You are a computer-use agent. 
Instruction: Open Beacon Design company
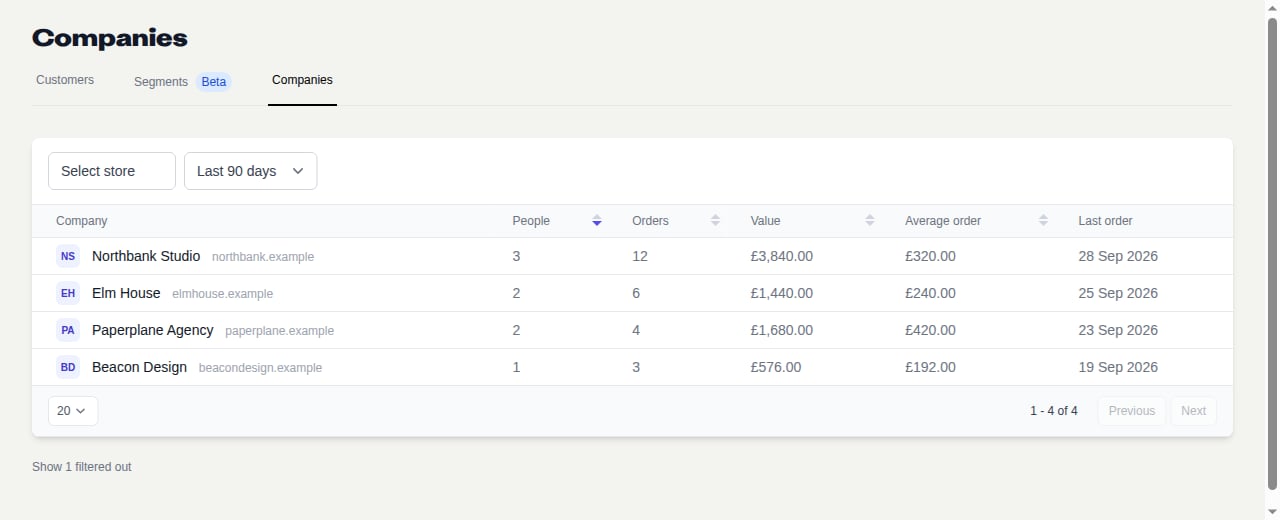click(139, 367)
